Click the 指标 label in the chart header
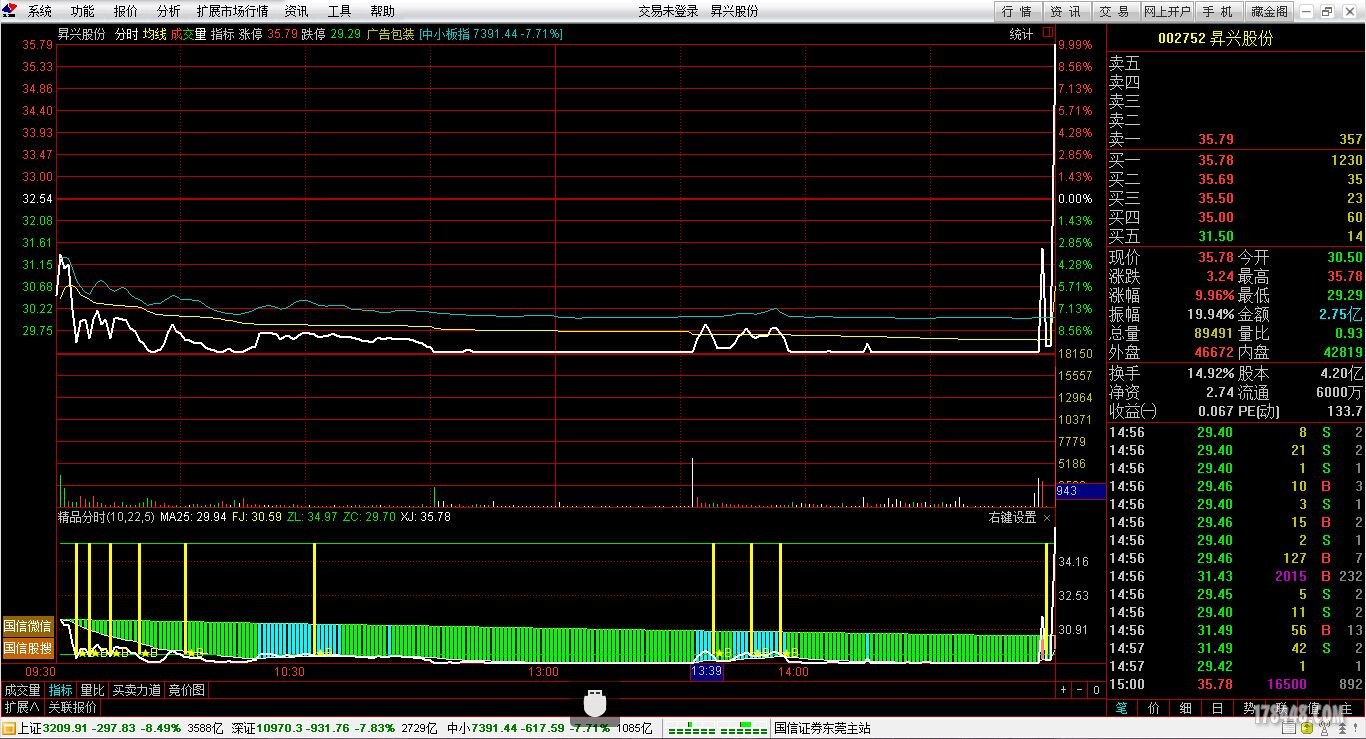The width and height of the screenshot is (1366, 739). (x=222, y=33)
